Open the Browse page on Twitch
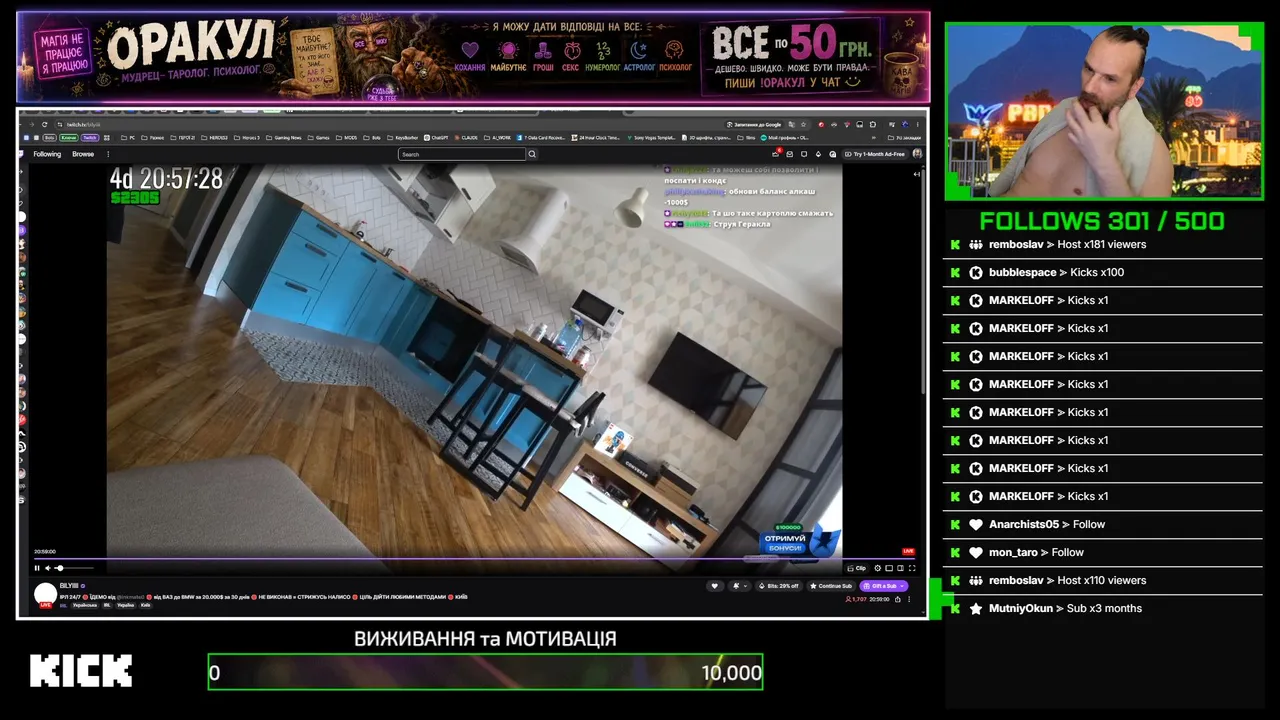Viewport: 1280px width, 720px height. tap(83, 154)
